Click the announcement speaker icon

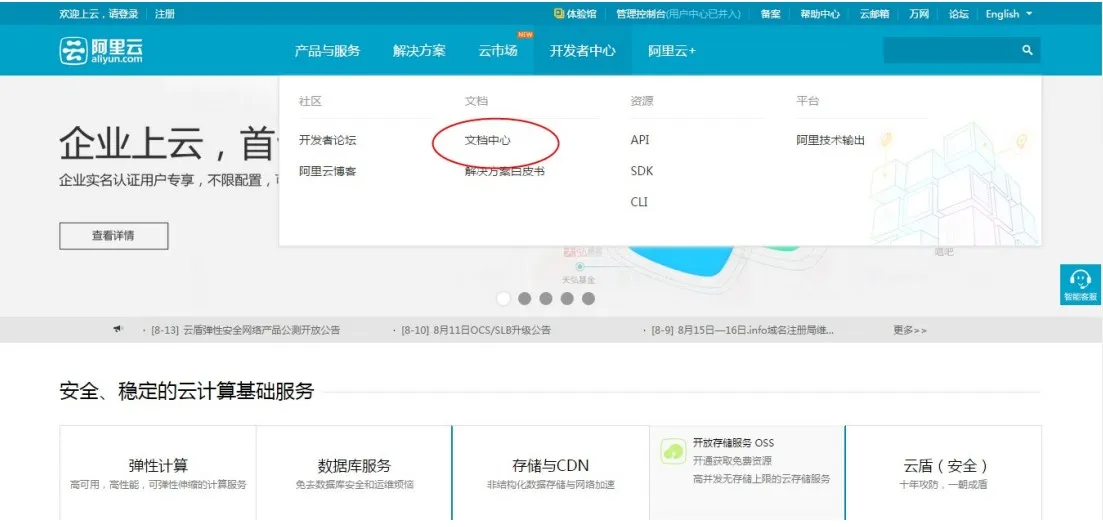point(118,329)
